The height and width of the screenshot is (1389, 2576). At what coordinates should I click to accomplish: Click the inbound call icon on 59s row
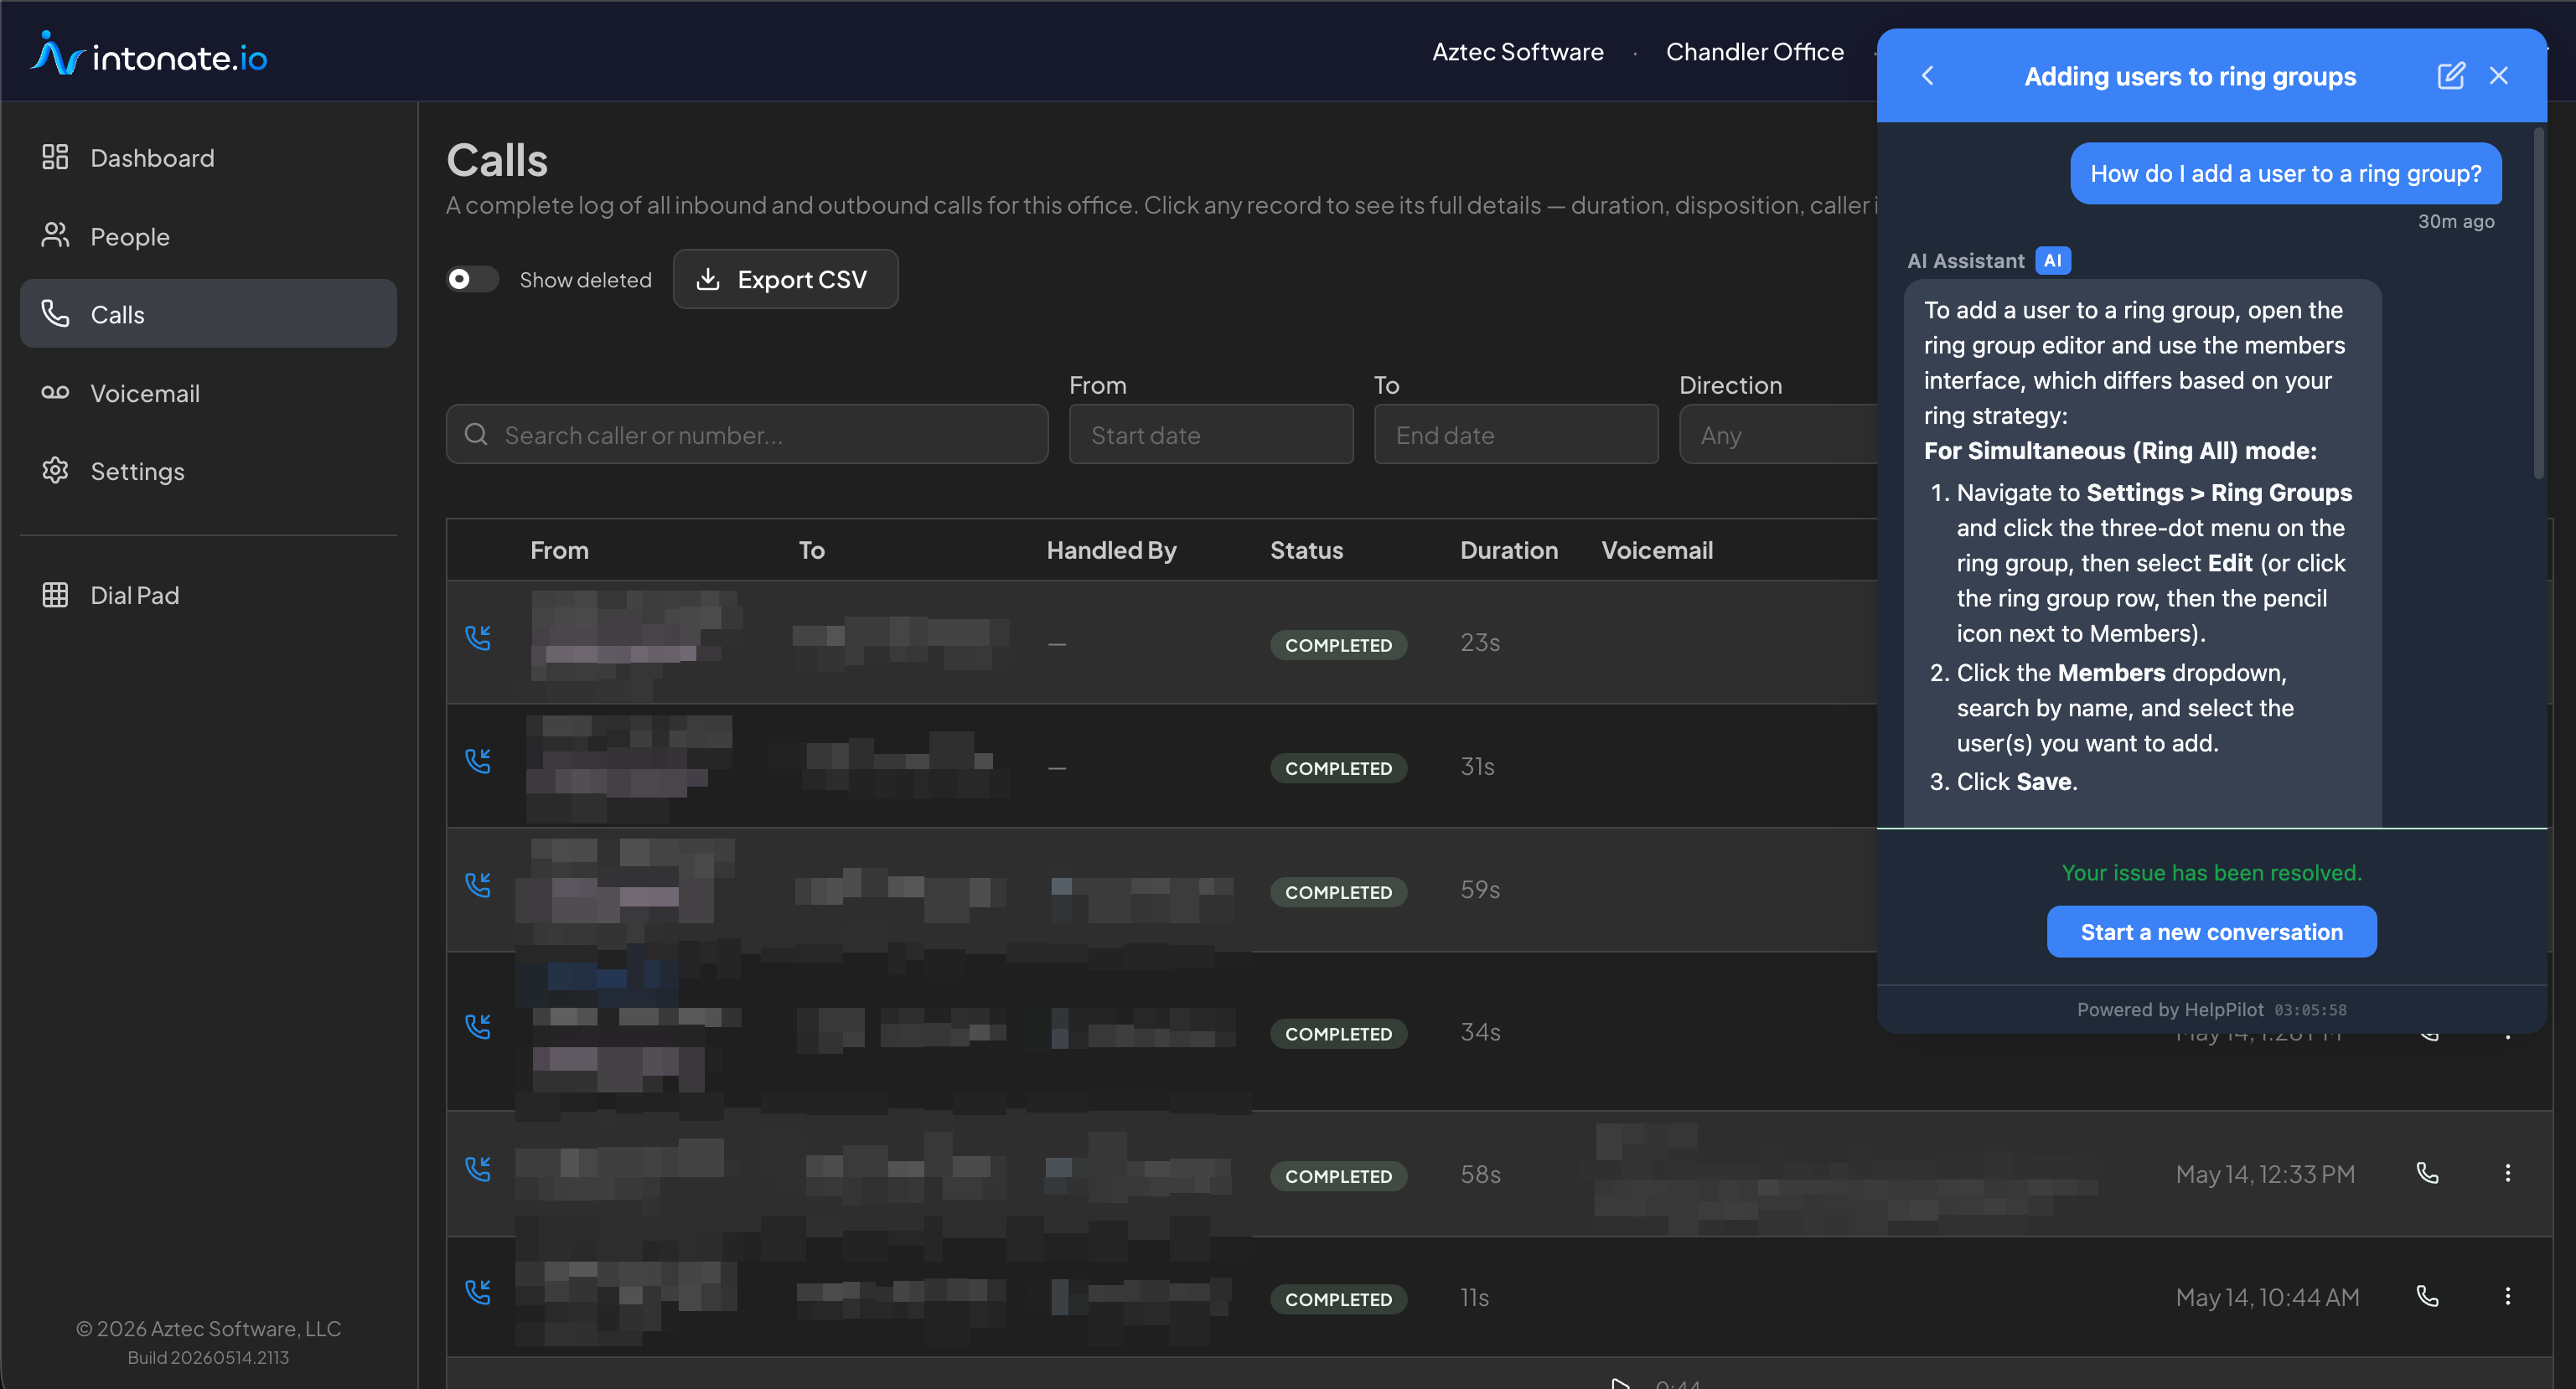478,885
